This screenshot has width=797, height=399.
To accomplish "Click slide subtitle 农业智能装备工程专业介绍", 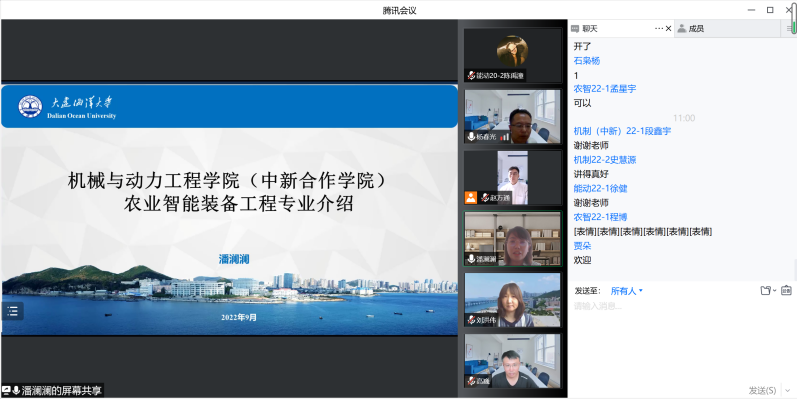I will click(238, 204).
